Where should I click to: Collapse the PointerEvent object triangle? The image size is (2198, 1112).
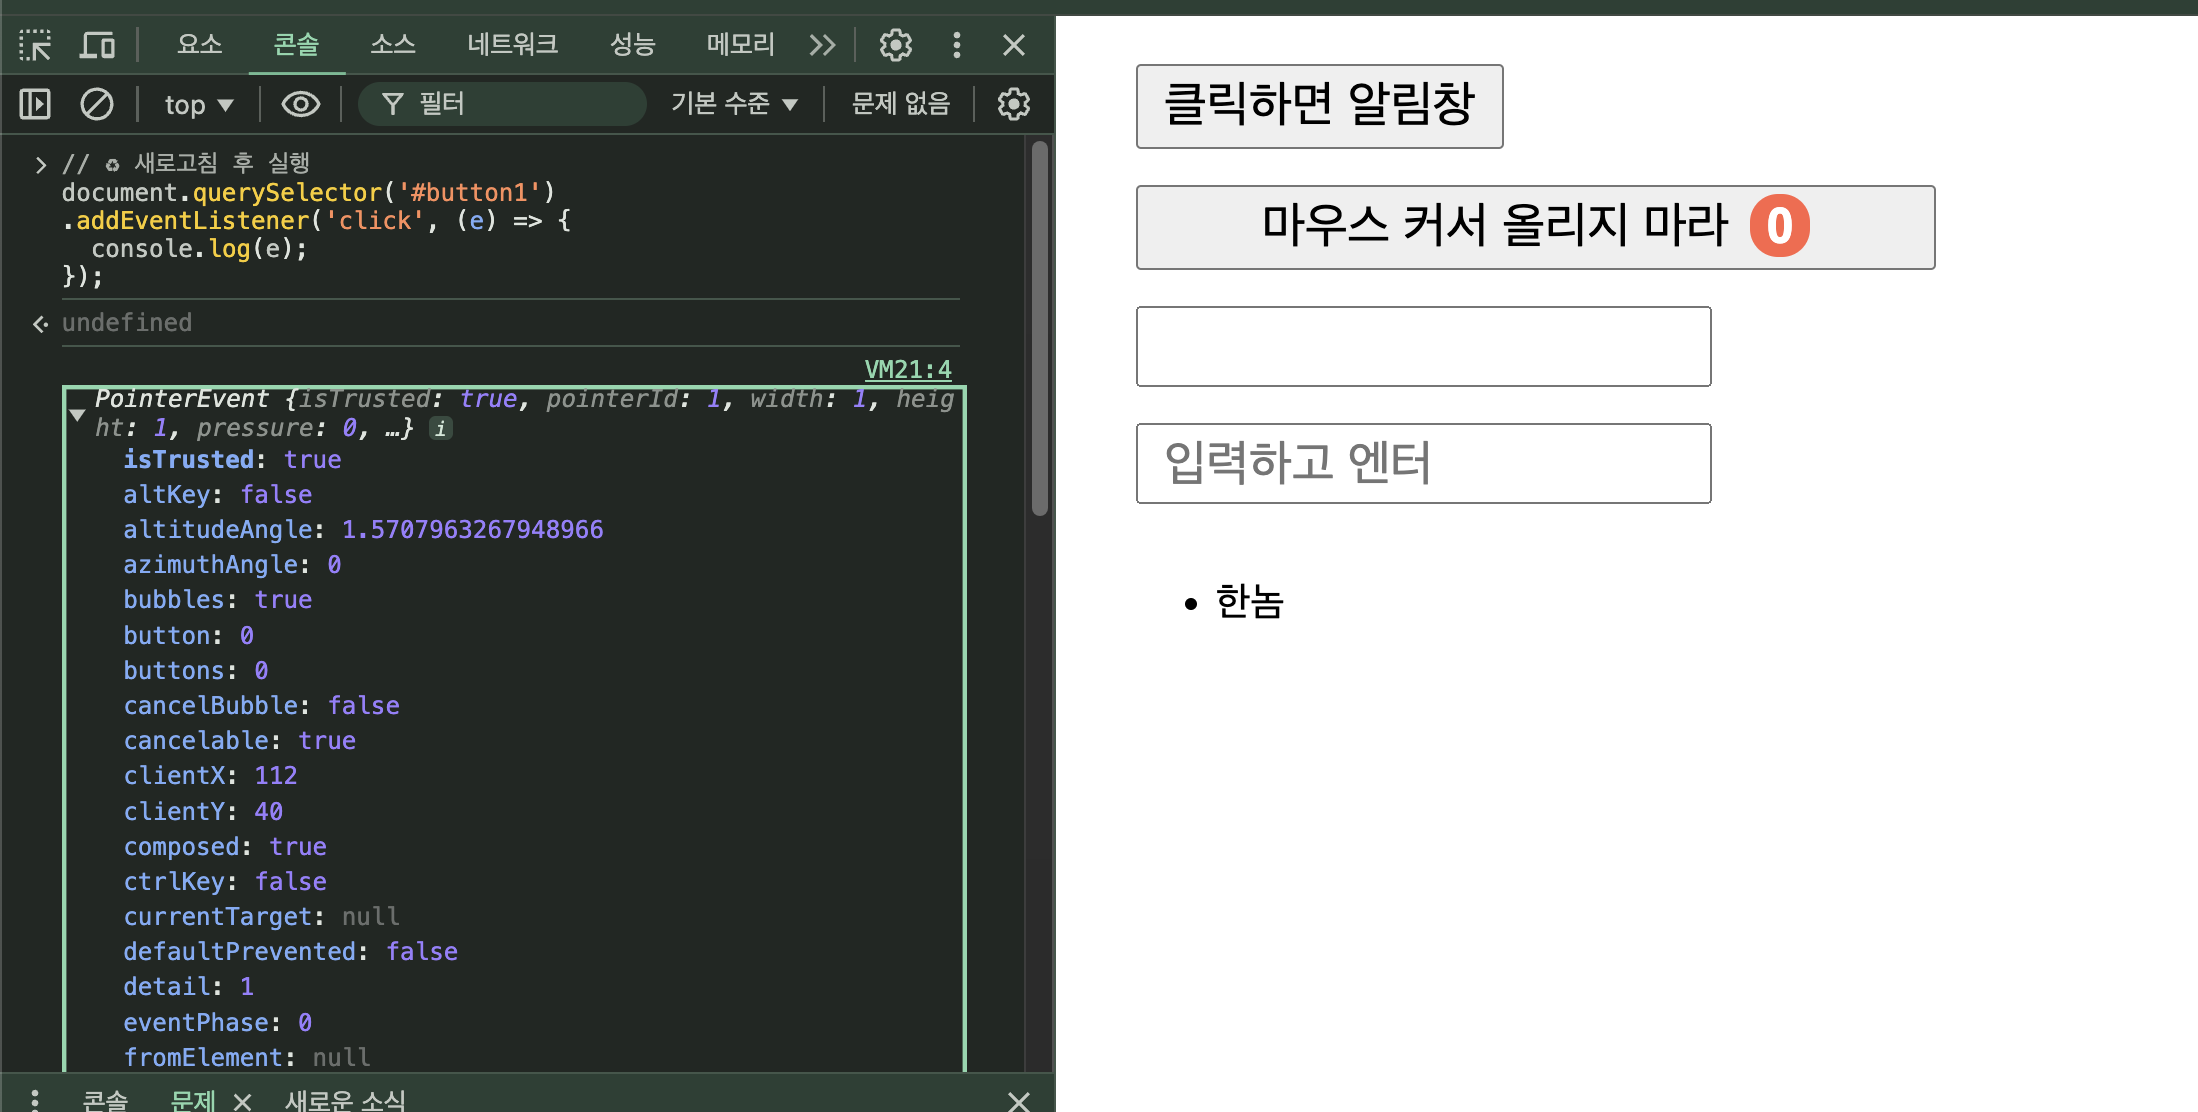(77, 414)
